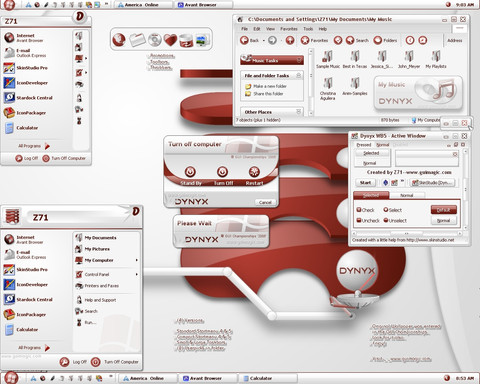Choose the Select radio button
Image resolution: width=480 pixels, height=384 pixels.
[x=386, y=210]
